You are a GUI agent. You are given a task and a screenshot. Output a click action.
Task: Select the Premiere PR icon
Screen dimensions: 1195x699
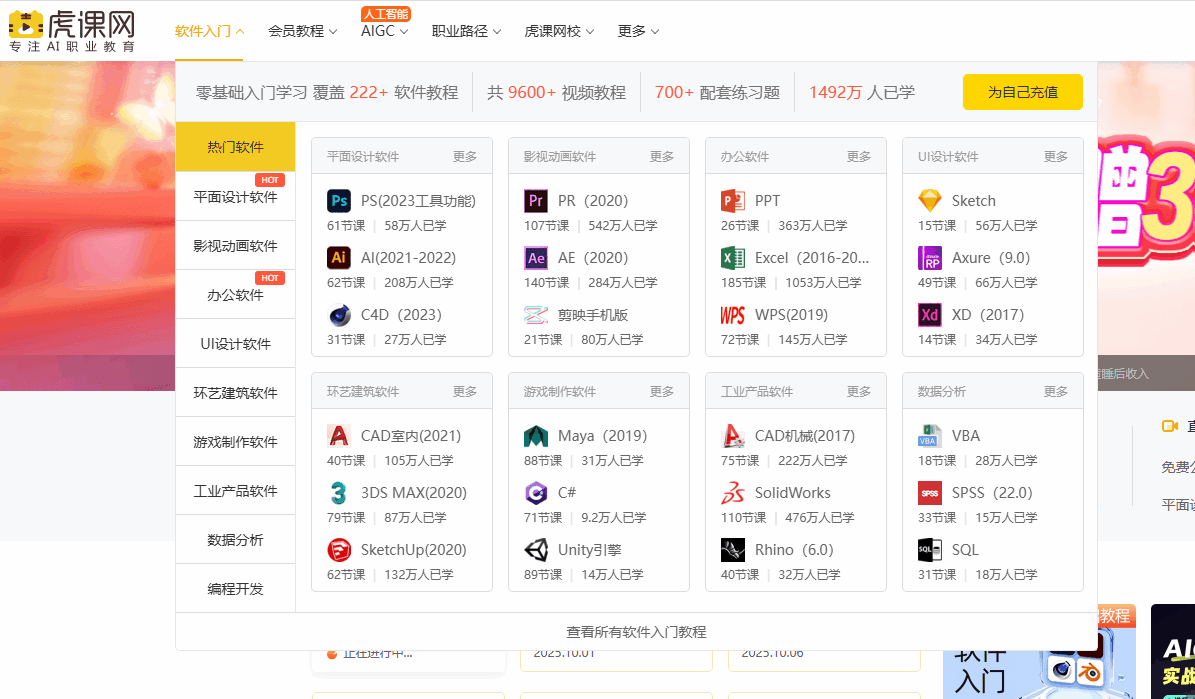coord(536,201)
